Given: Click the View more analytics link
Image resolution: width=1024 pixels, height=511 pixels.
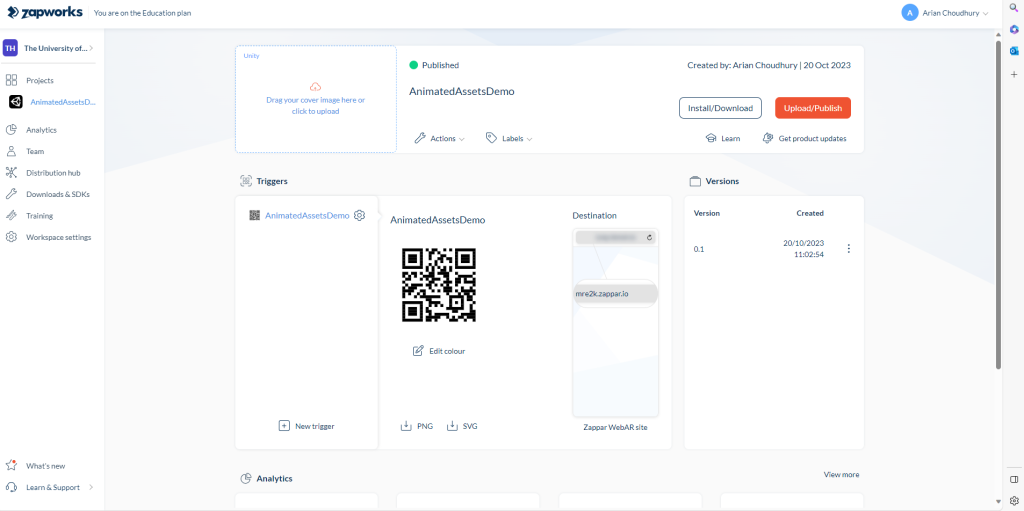Looking at the screenshot, I should (841, 475).
